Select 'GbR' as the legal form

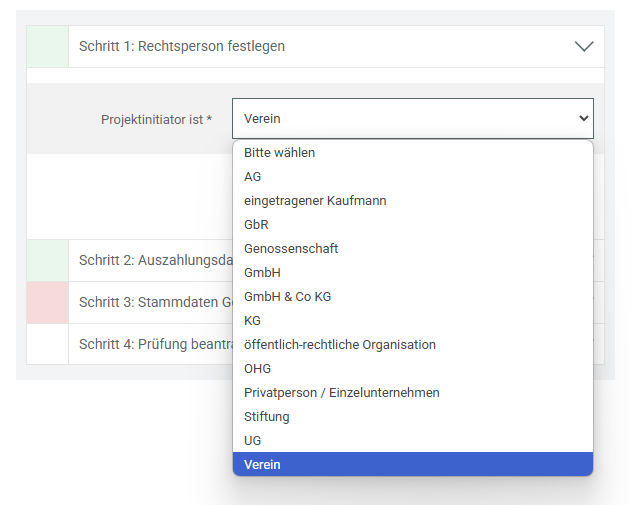257,225
